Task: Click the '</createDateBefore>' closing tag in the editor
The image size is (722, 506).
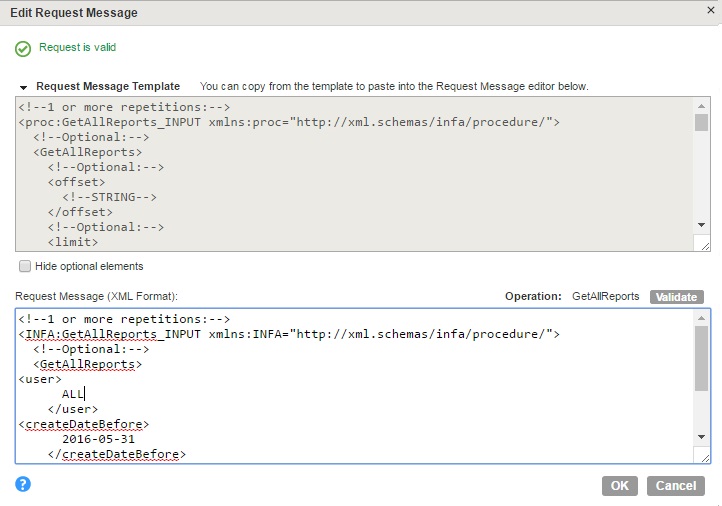Action: point(117,454)
